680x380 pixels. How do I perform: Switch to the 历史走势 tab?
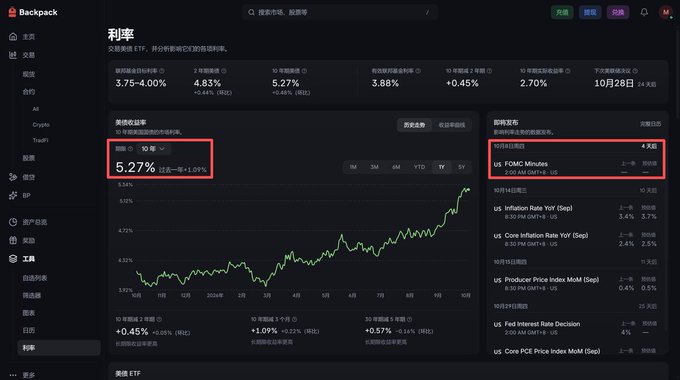(415, 125)
